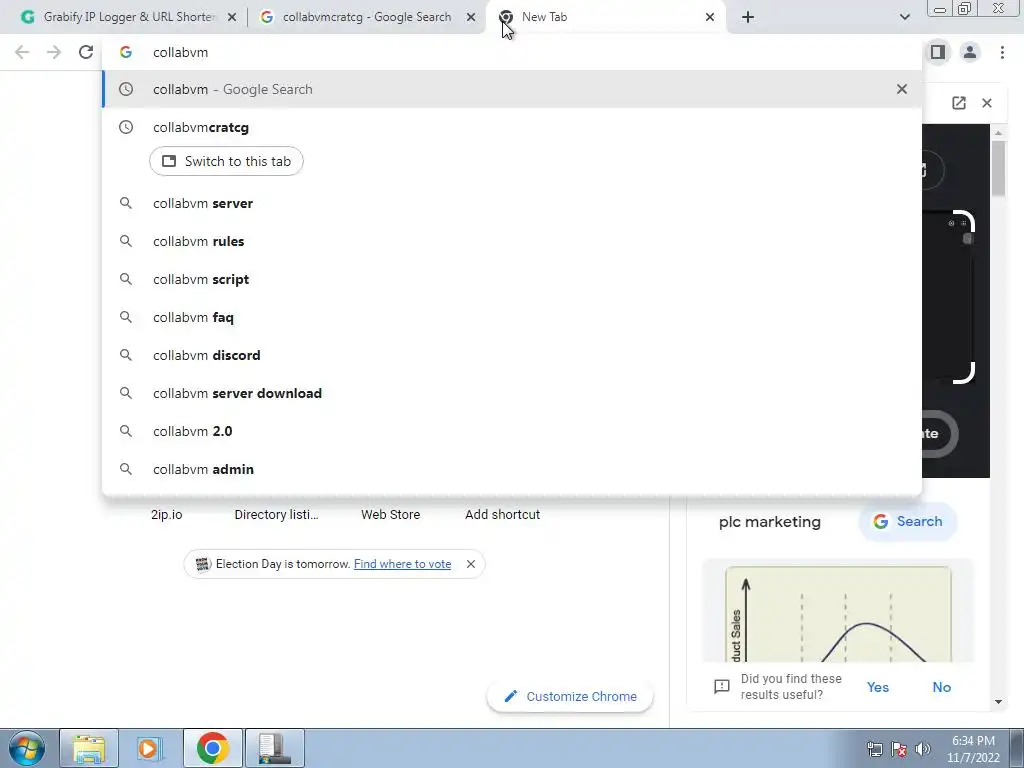Click the address bar containing collabvm
Screen dimensions: 1024x768
tap(511, 52)
